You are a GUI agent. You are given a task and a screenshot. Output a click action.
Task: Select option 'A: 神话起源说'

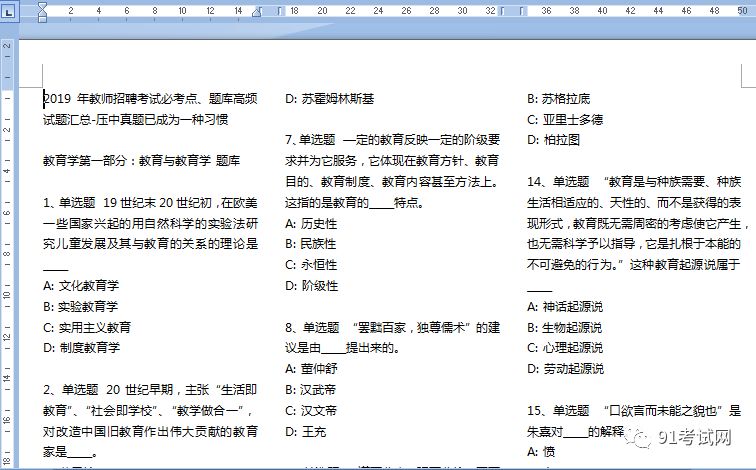pos(565,307)
